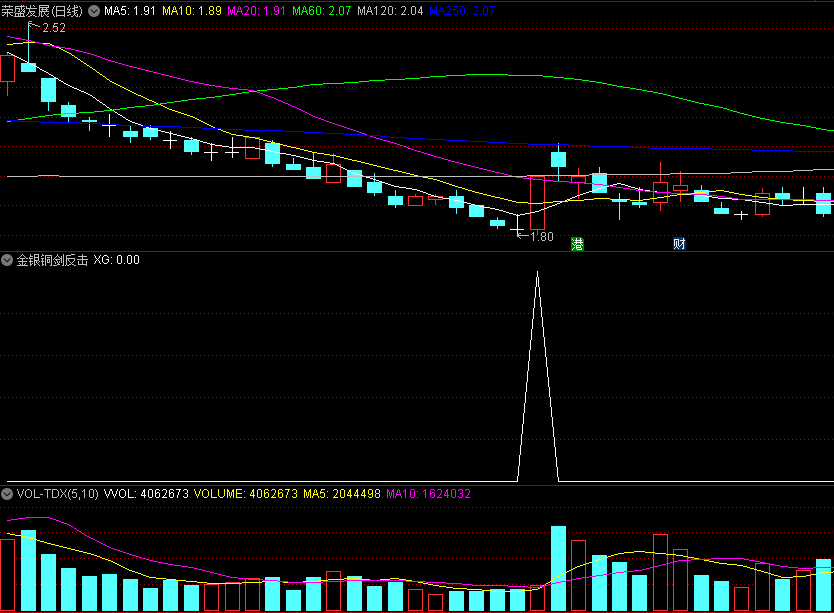This screenshot has width=834, height=613.
Task: Click the XG signal spike peak
Action: (x=538, y=273)
